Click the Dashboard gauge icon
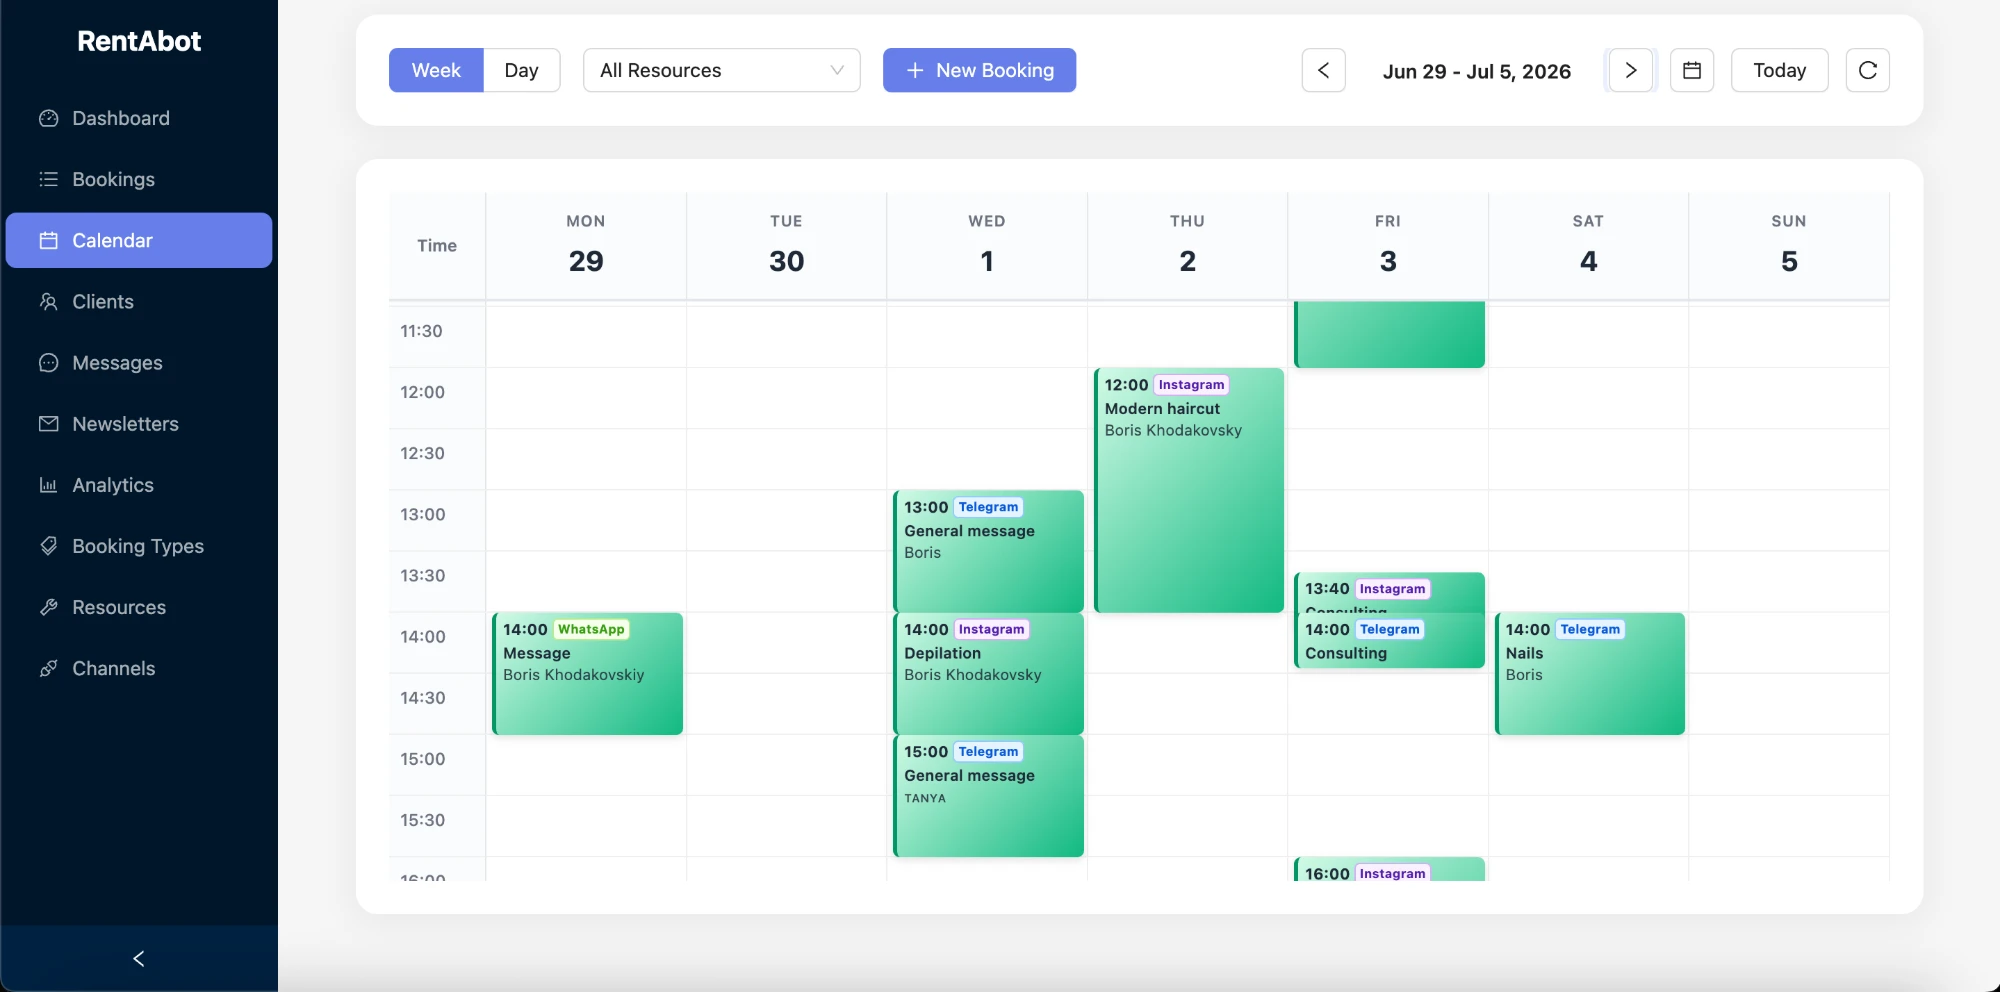 click(x=48, y=118)
